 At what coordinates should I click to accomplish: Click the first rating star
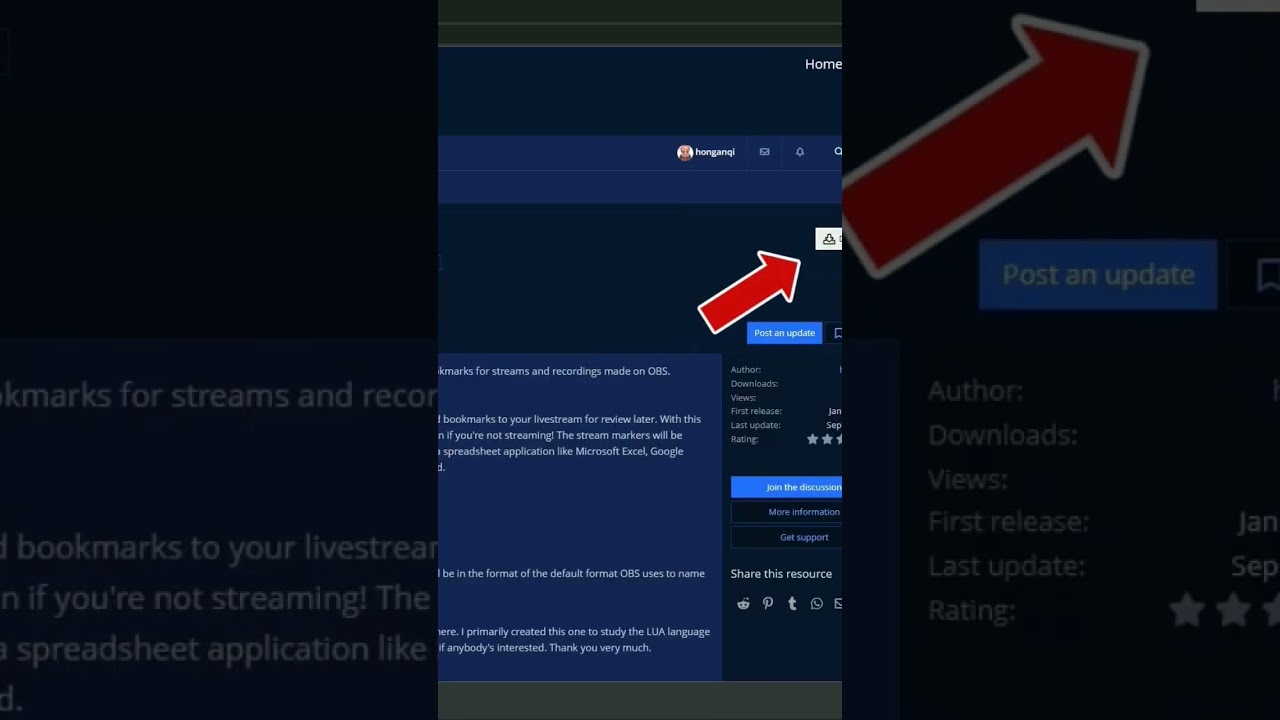tap(813, 439)
